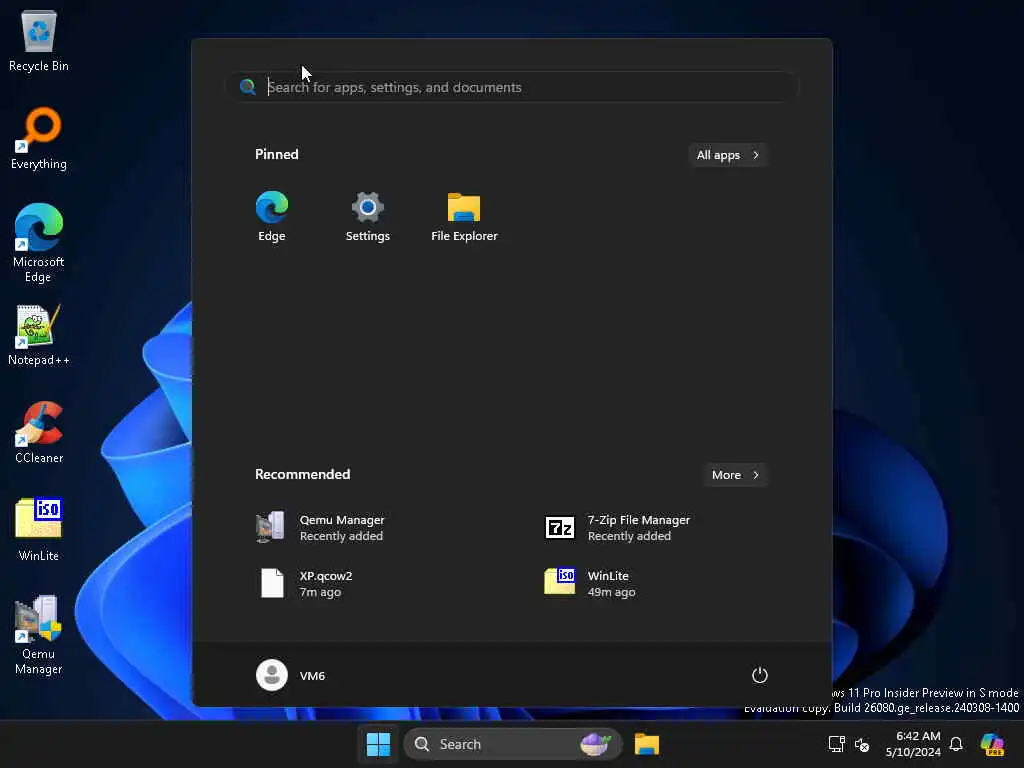
Task: Click the chevron beside All apps
Action: point(756,155)
